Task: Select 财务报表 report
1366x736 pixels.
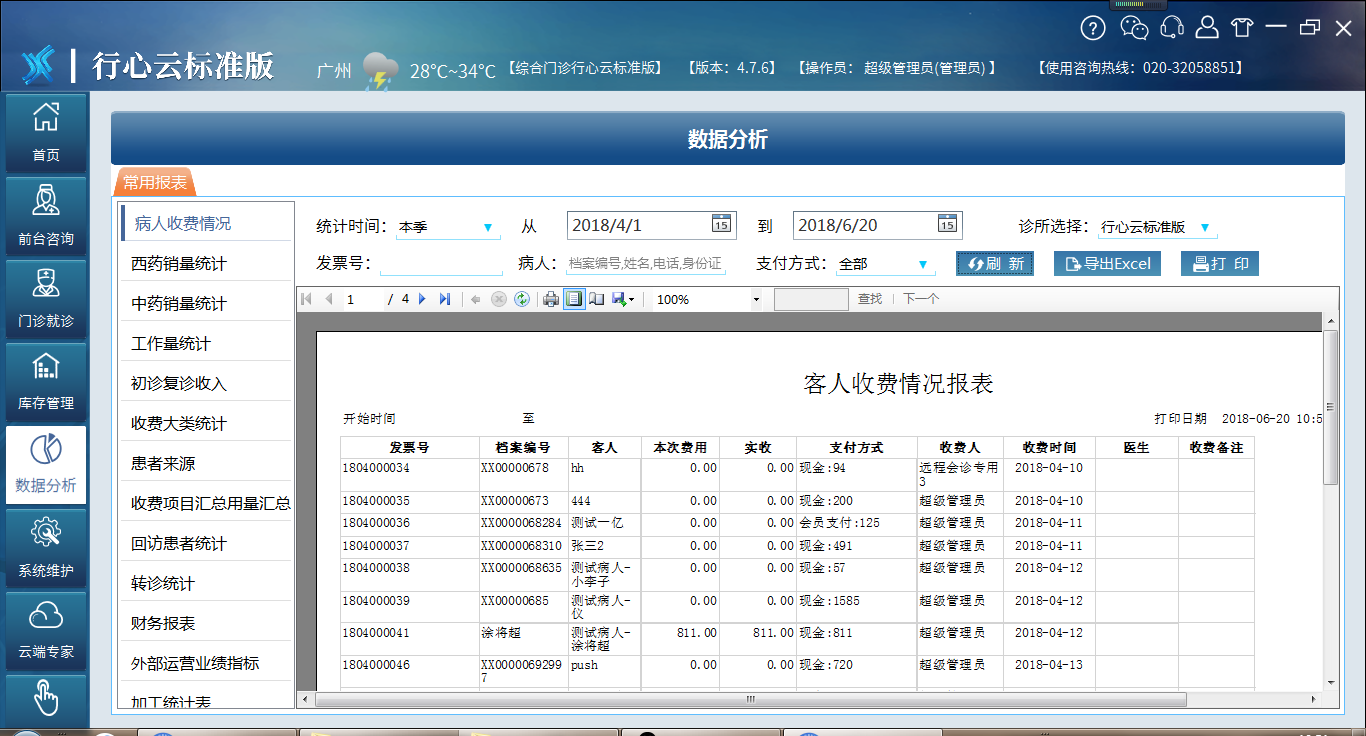Action: point(207,624)
